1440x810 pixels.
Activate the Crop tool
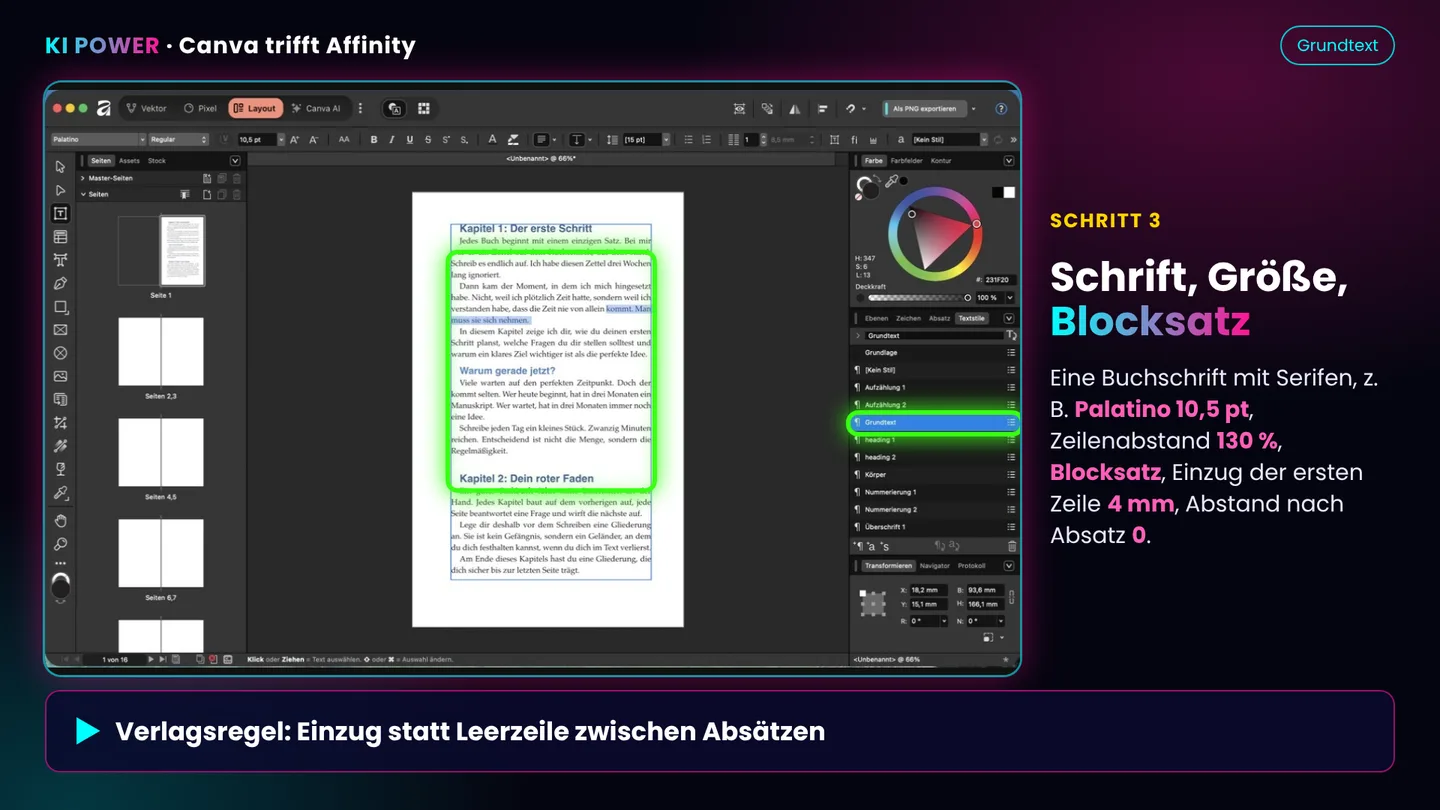click(60, 423)
